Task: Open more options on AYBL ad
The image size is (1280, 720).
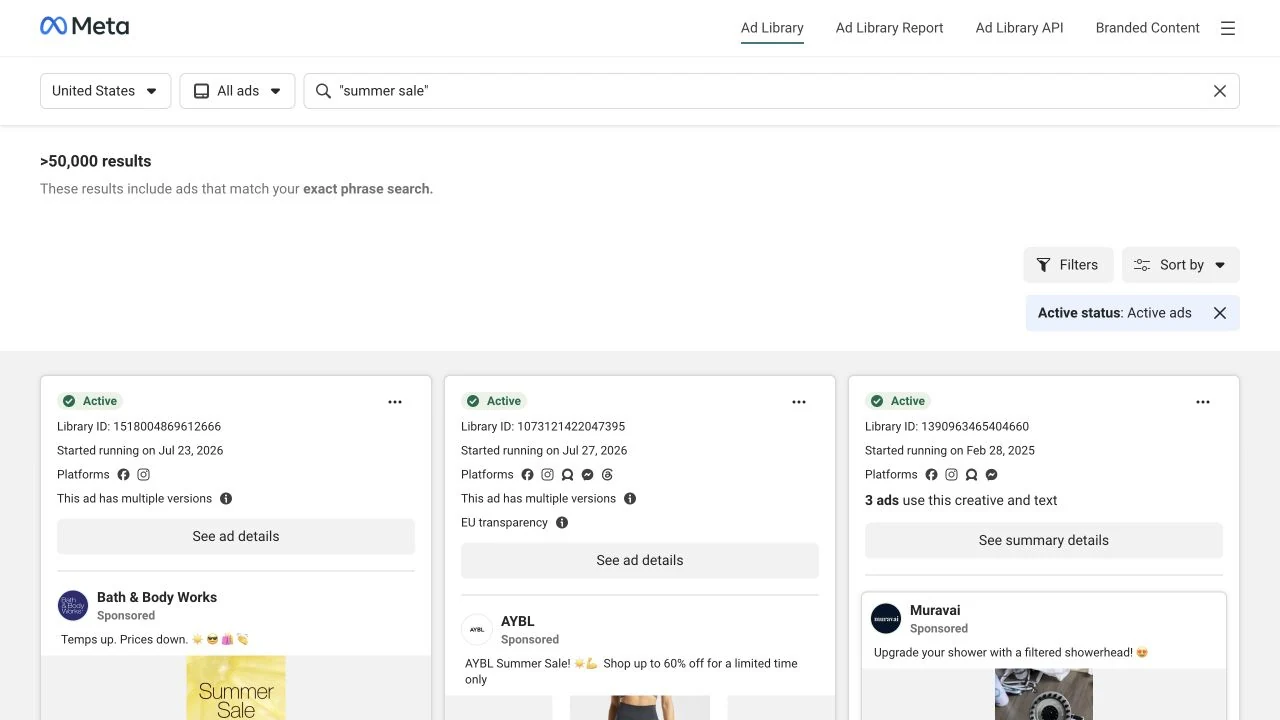Action: pyautogui.click(x=799, y=402)
